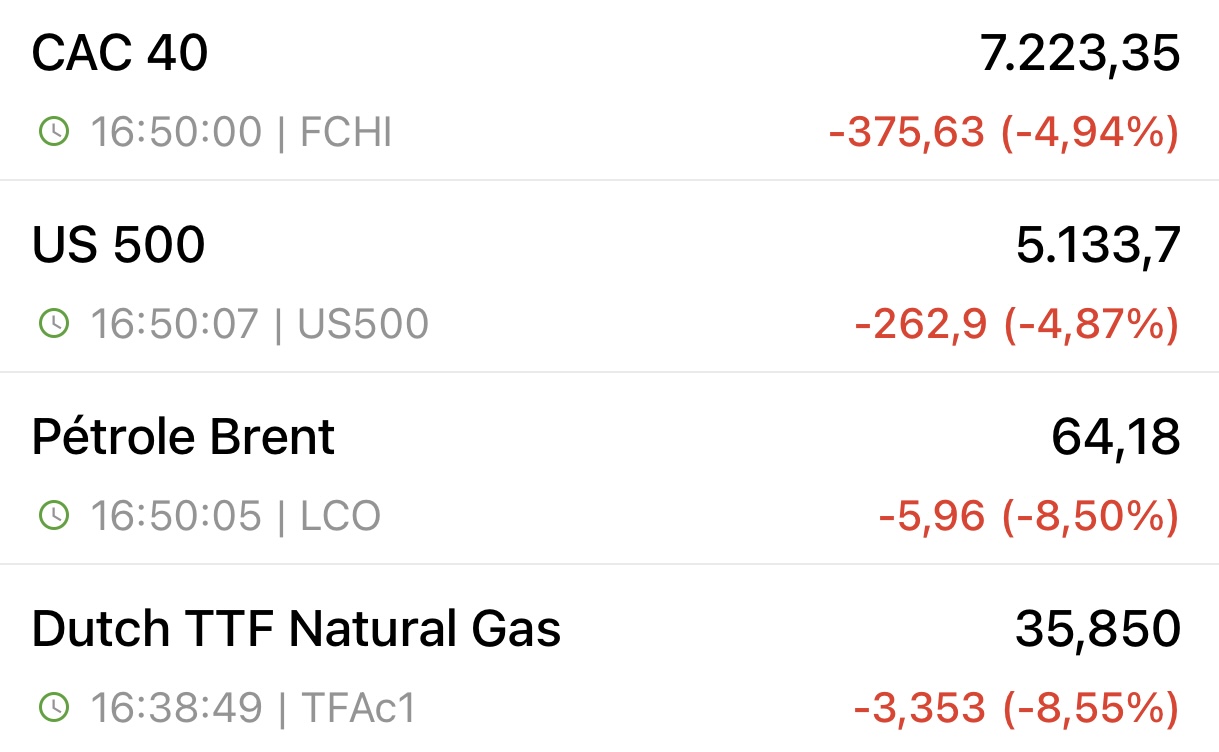This screenshot has width=1219, height=752.
Task: Tap the FCHI ticker symbol
Action: [x=346, y=132]
